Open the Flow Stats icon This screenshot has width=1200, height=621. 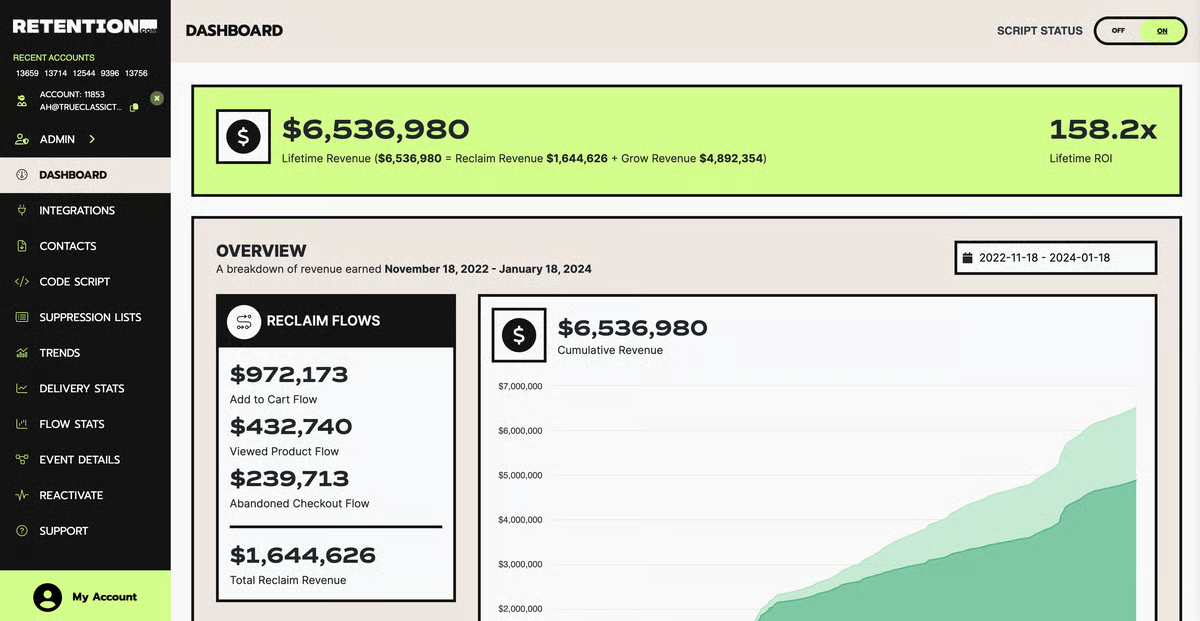[x=22, y=423]
